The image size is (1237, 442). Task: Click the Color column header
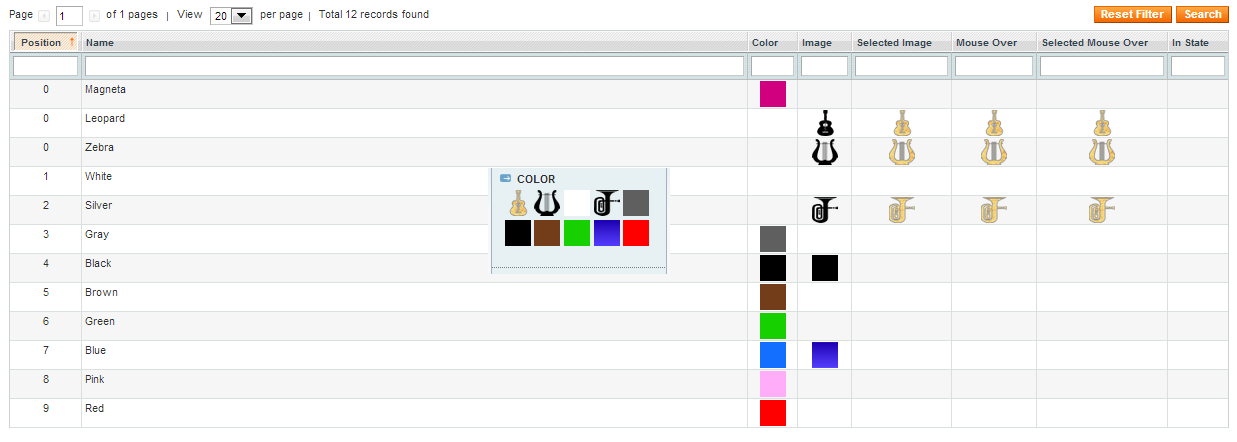click(x=772, y=43)
